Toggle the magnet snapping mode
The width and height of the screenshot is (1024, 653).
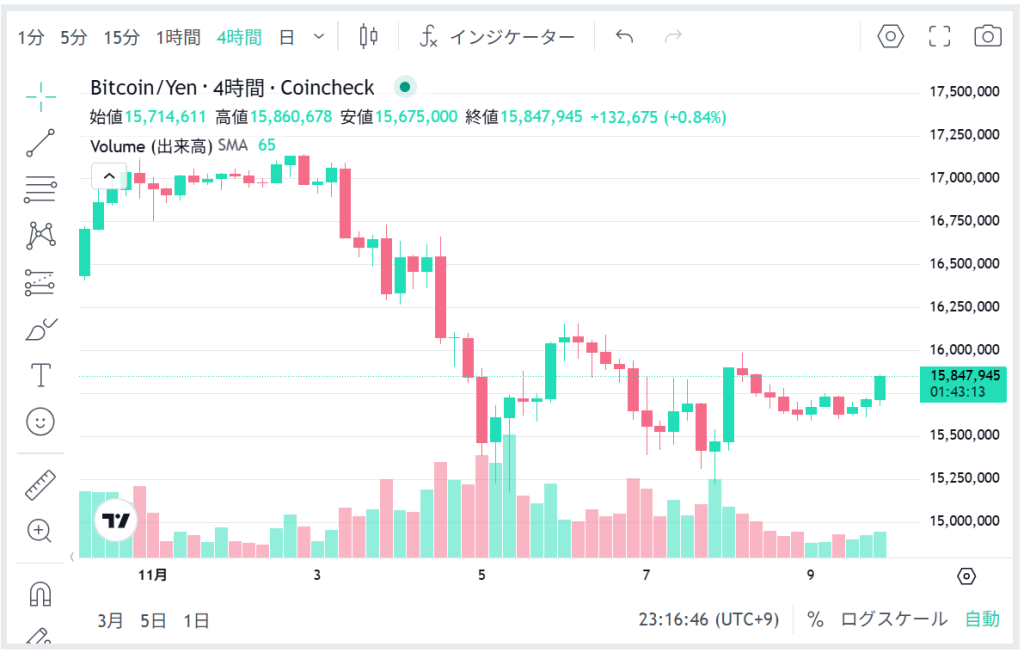click(x=41, y=594)
